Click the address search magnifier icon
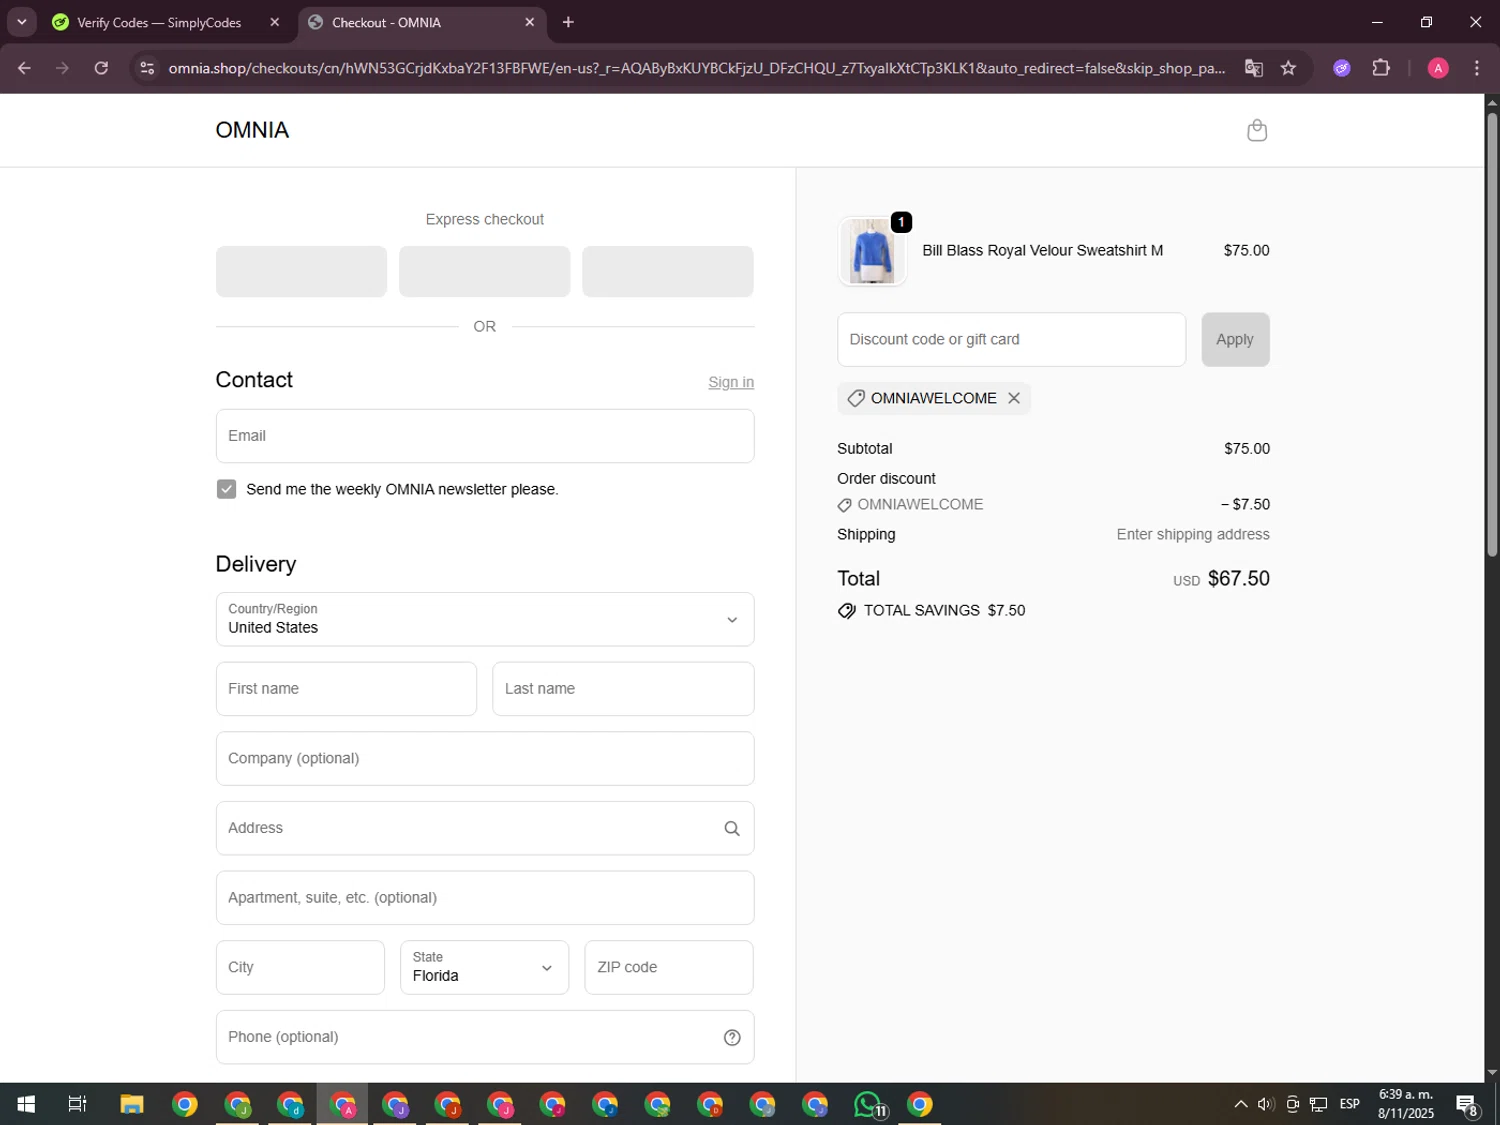1500x1125 pixels. click(x=732, y=828)
